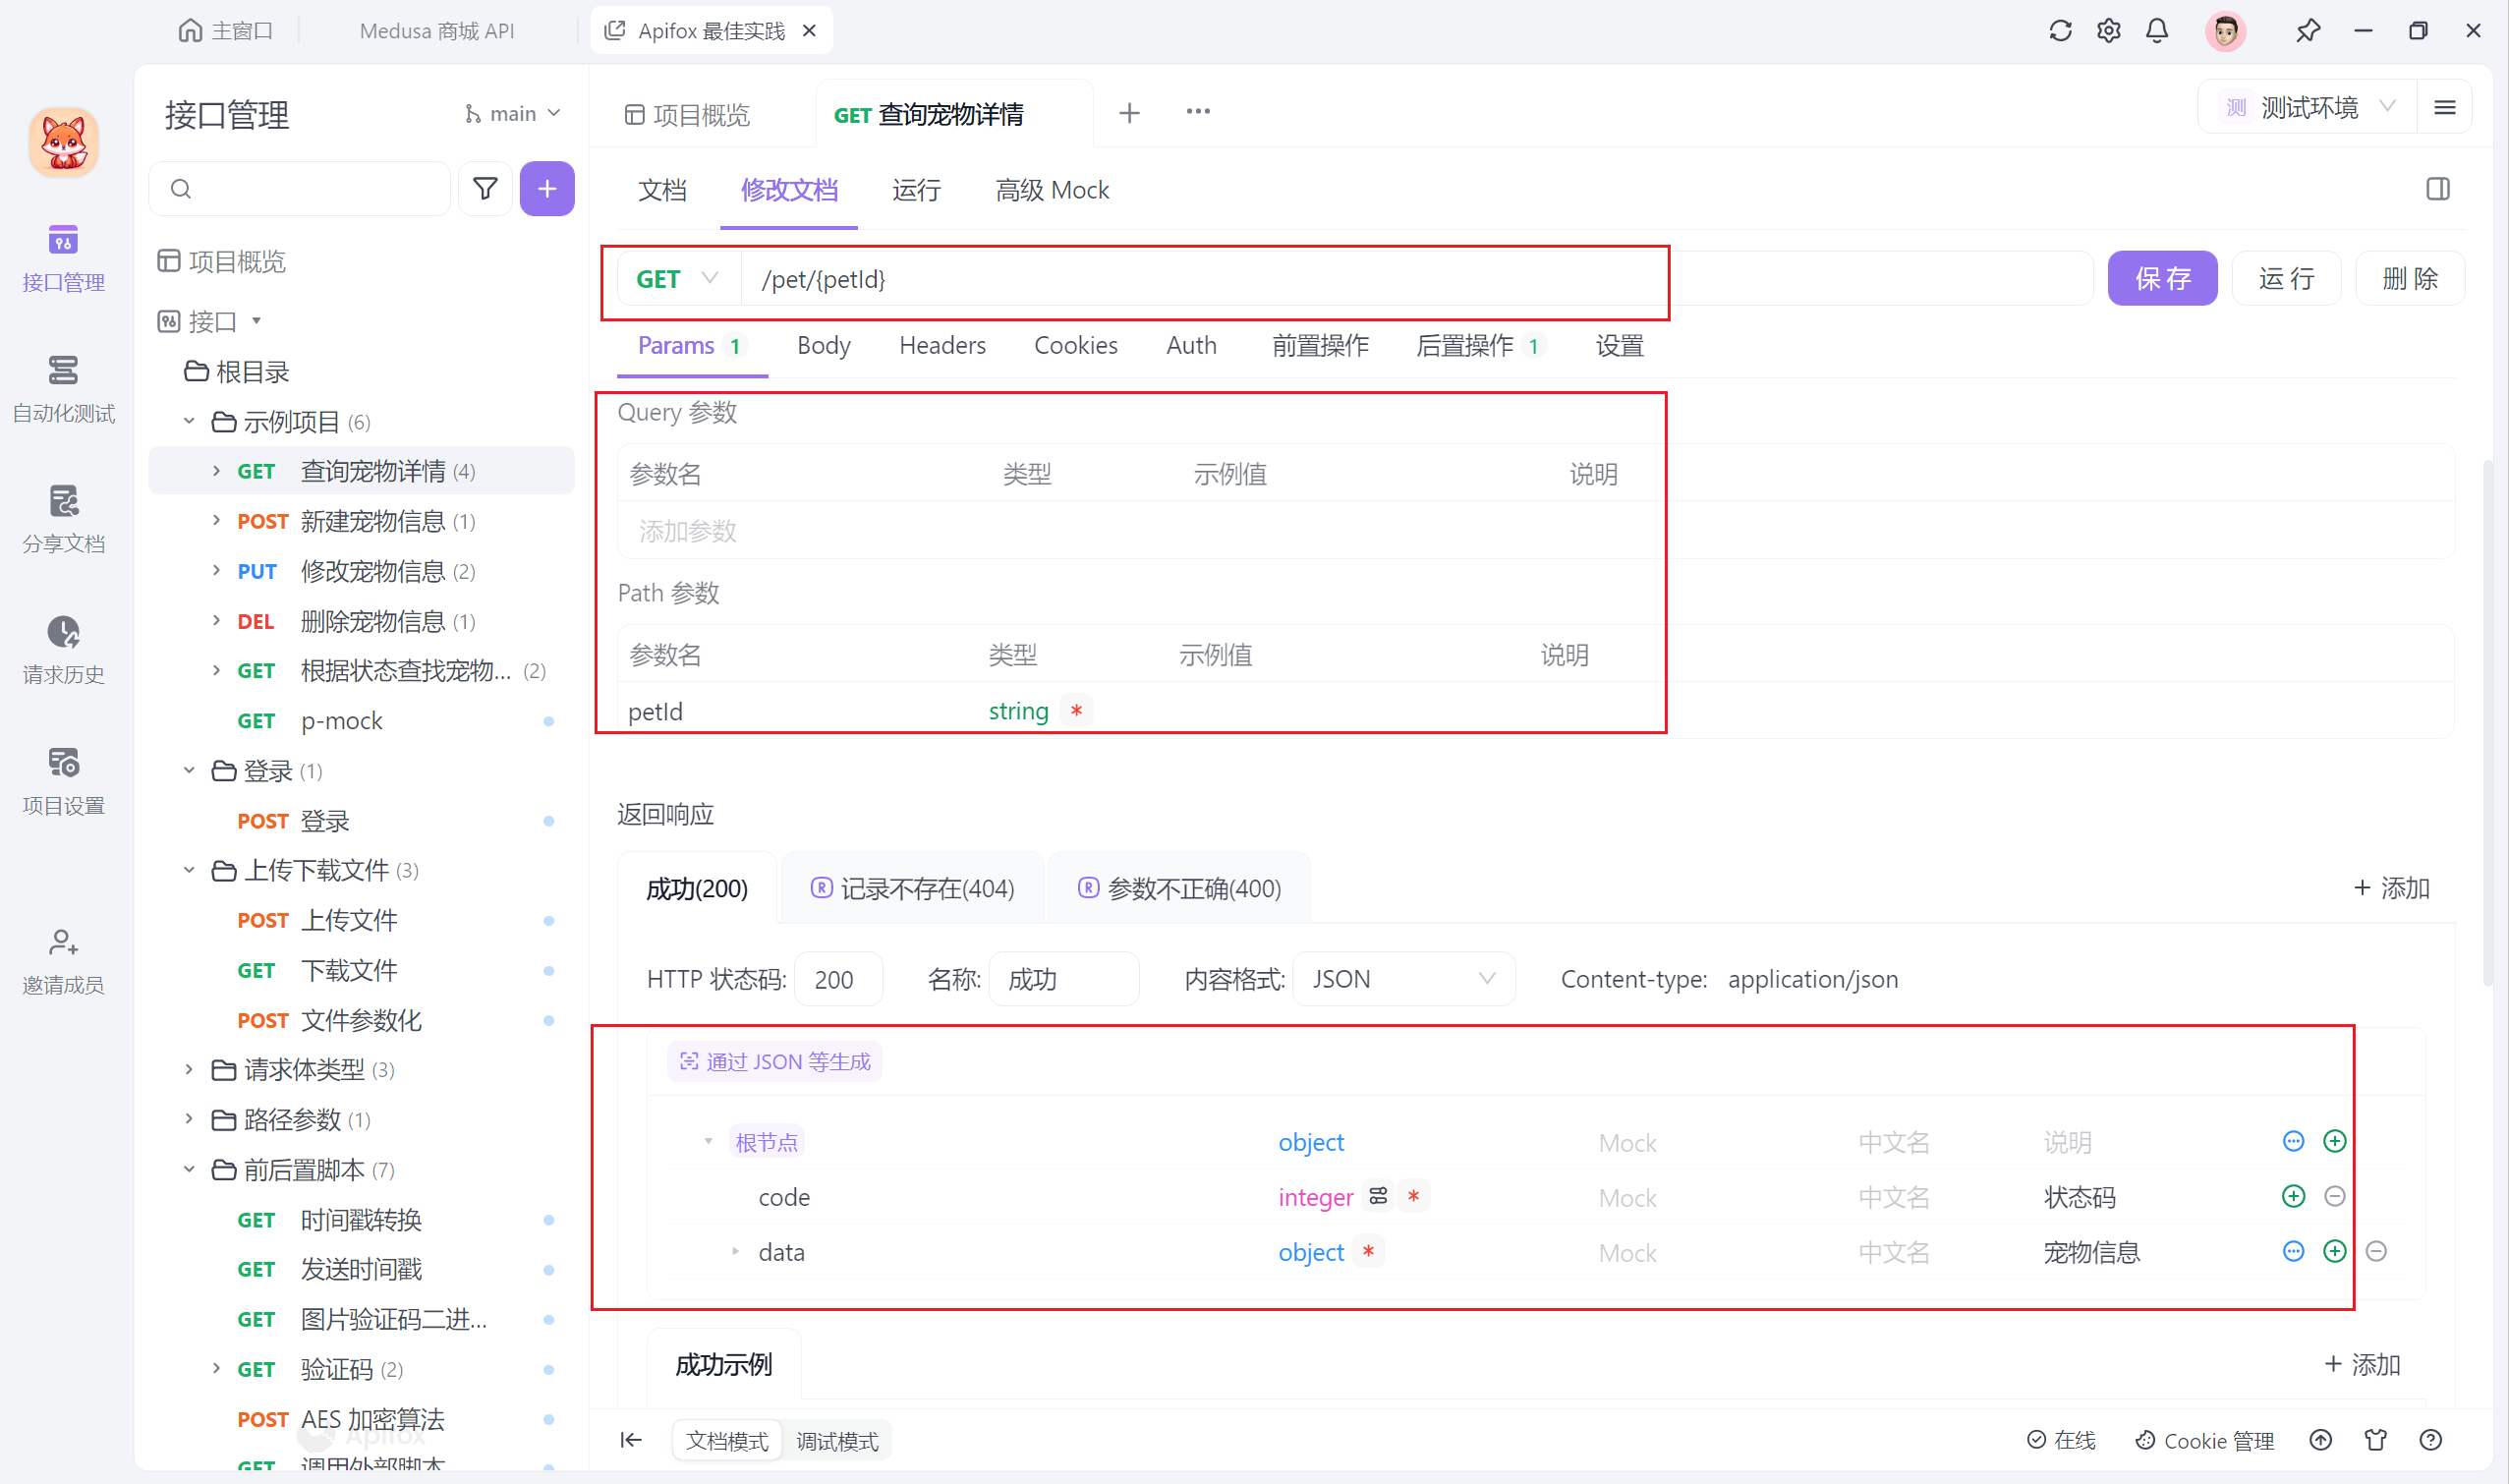2509x1484 pixels.
Task: Pin the current tab
Action: click(2309, 31)
